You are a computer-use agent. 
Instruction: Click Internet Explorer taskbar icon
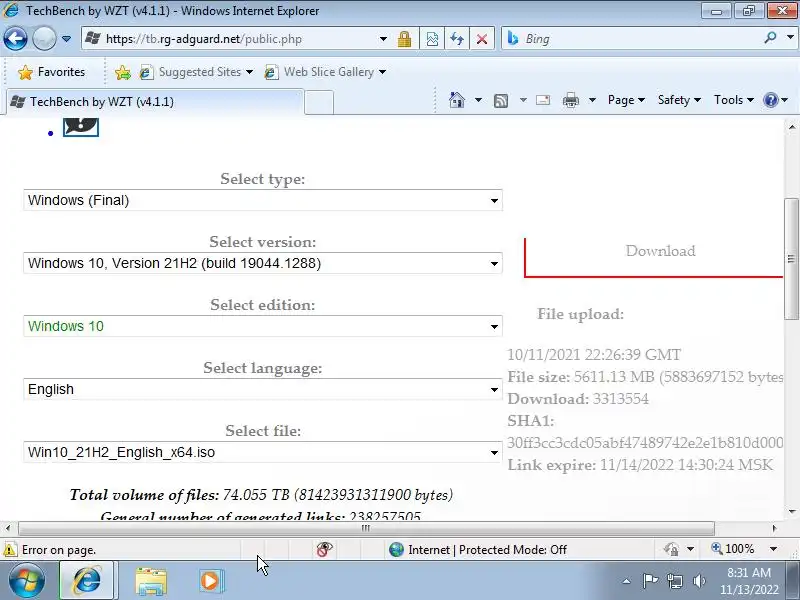tap(87, 581)
